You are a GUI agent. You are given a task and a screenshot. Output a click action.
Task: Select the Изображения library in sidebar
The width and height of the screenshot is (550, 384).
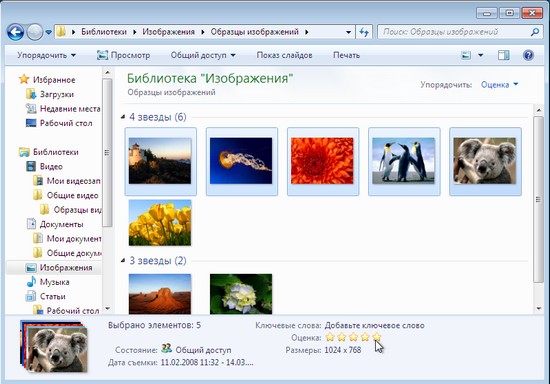(59, 268)
